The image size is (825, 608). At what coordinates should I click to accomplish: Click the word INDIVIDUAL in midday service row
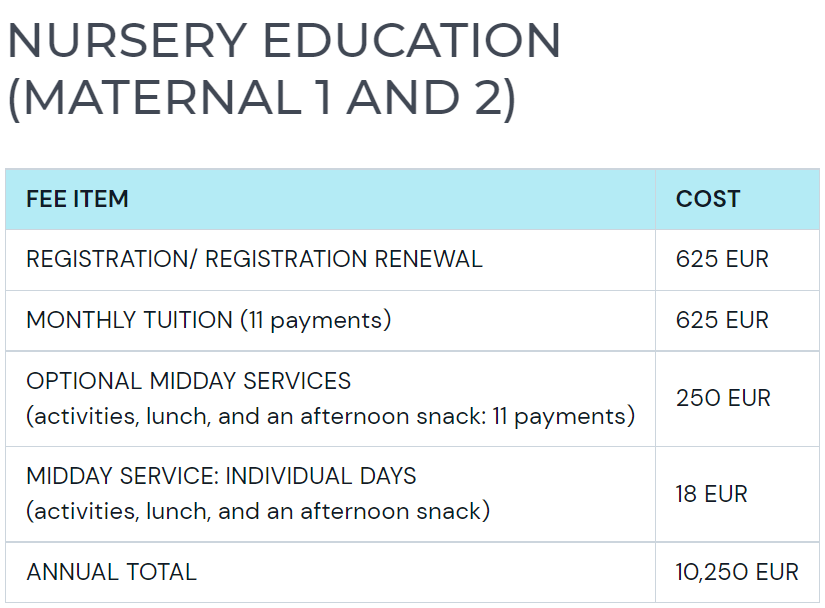coord(288,477)
